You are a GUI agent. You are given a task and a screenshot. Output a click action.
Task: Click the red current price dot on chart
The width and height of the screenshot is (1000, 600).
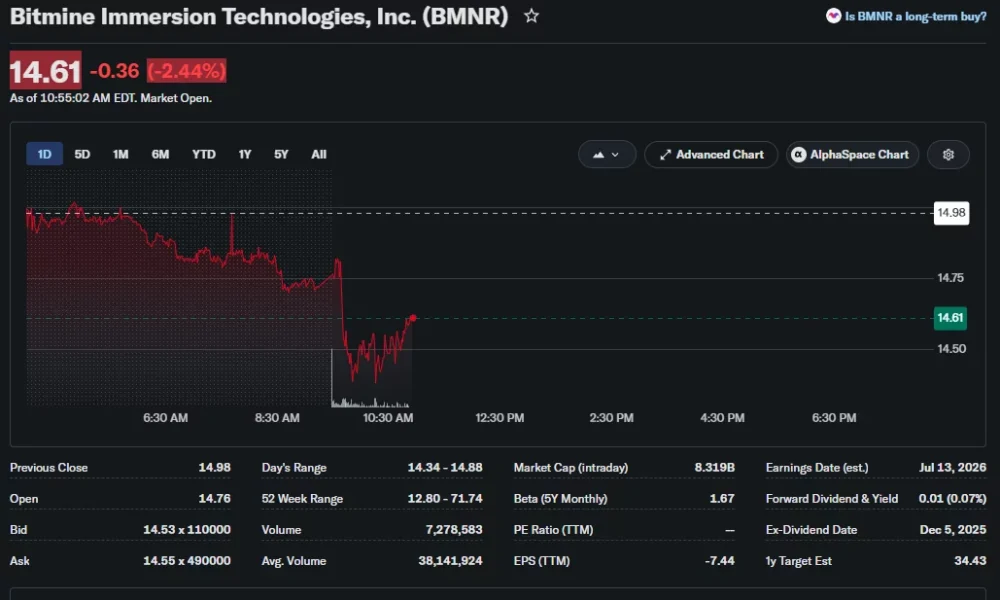point(413,318)
